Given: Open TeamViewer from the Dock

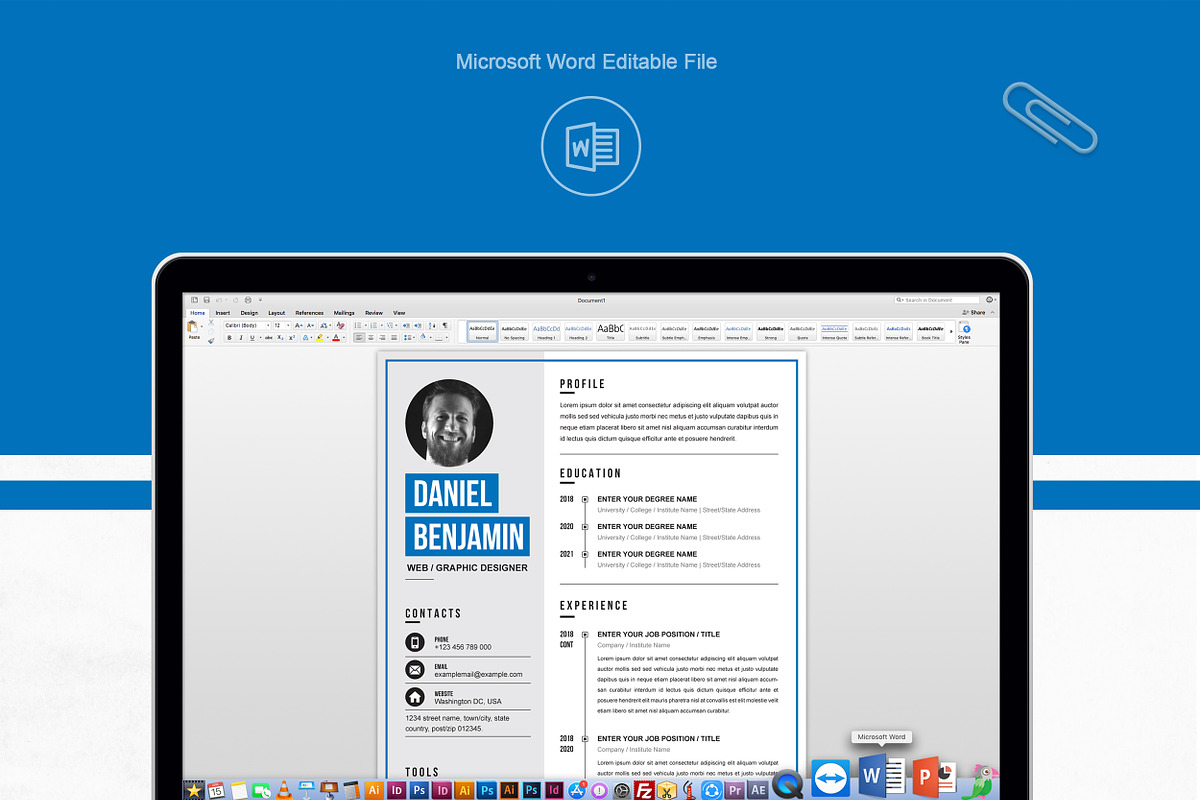Looking at the screenshot, I should click(x=832, y=778).
